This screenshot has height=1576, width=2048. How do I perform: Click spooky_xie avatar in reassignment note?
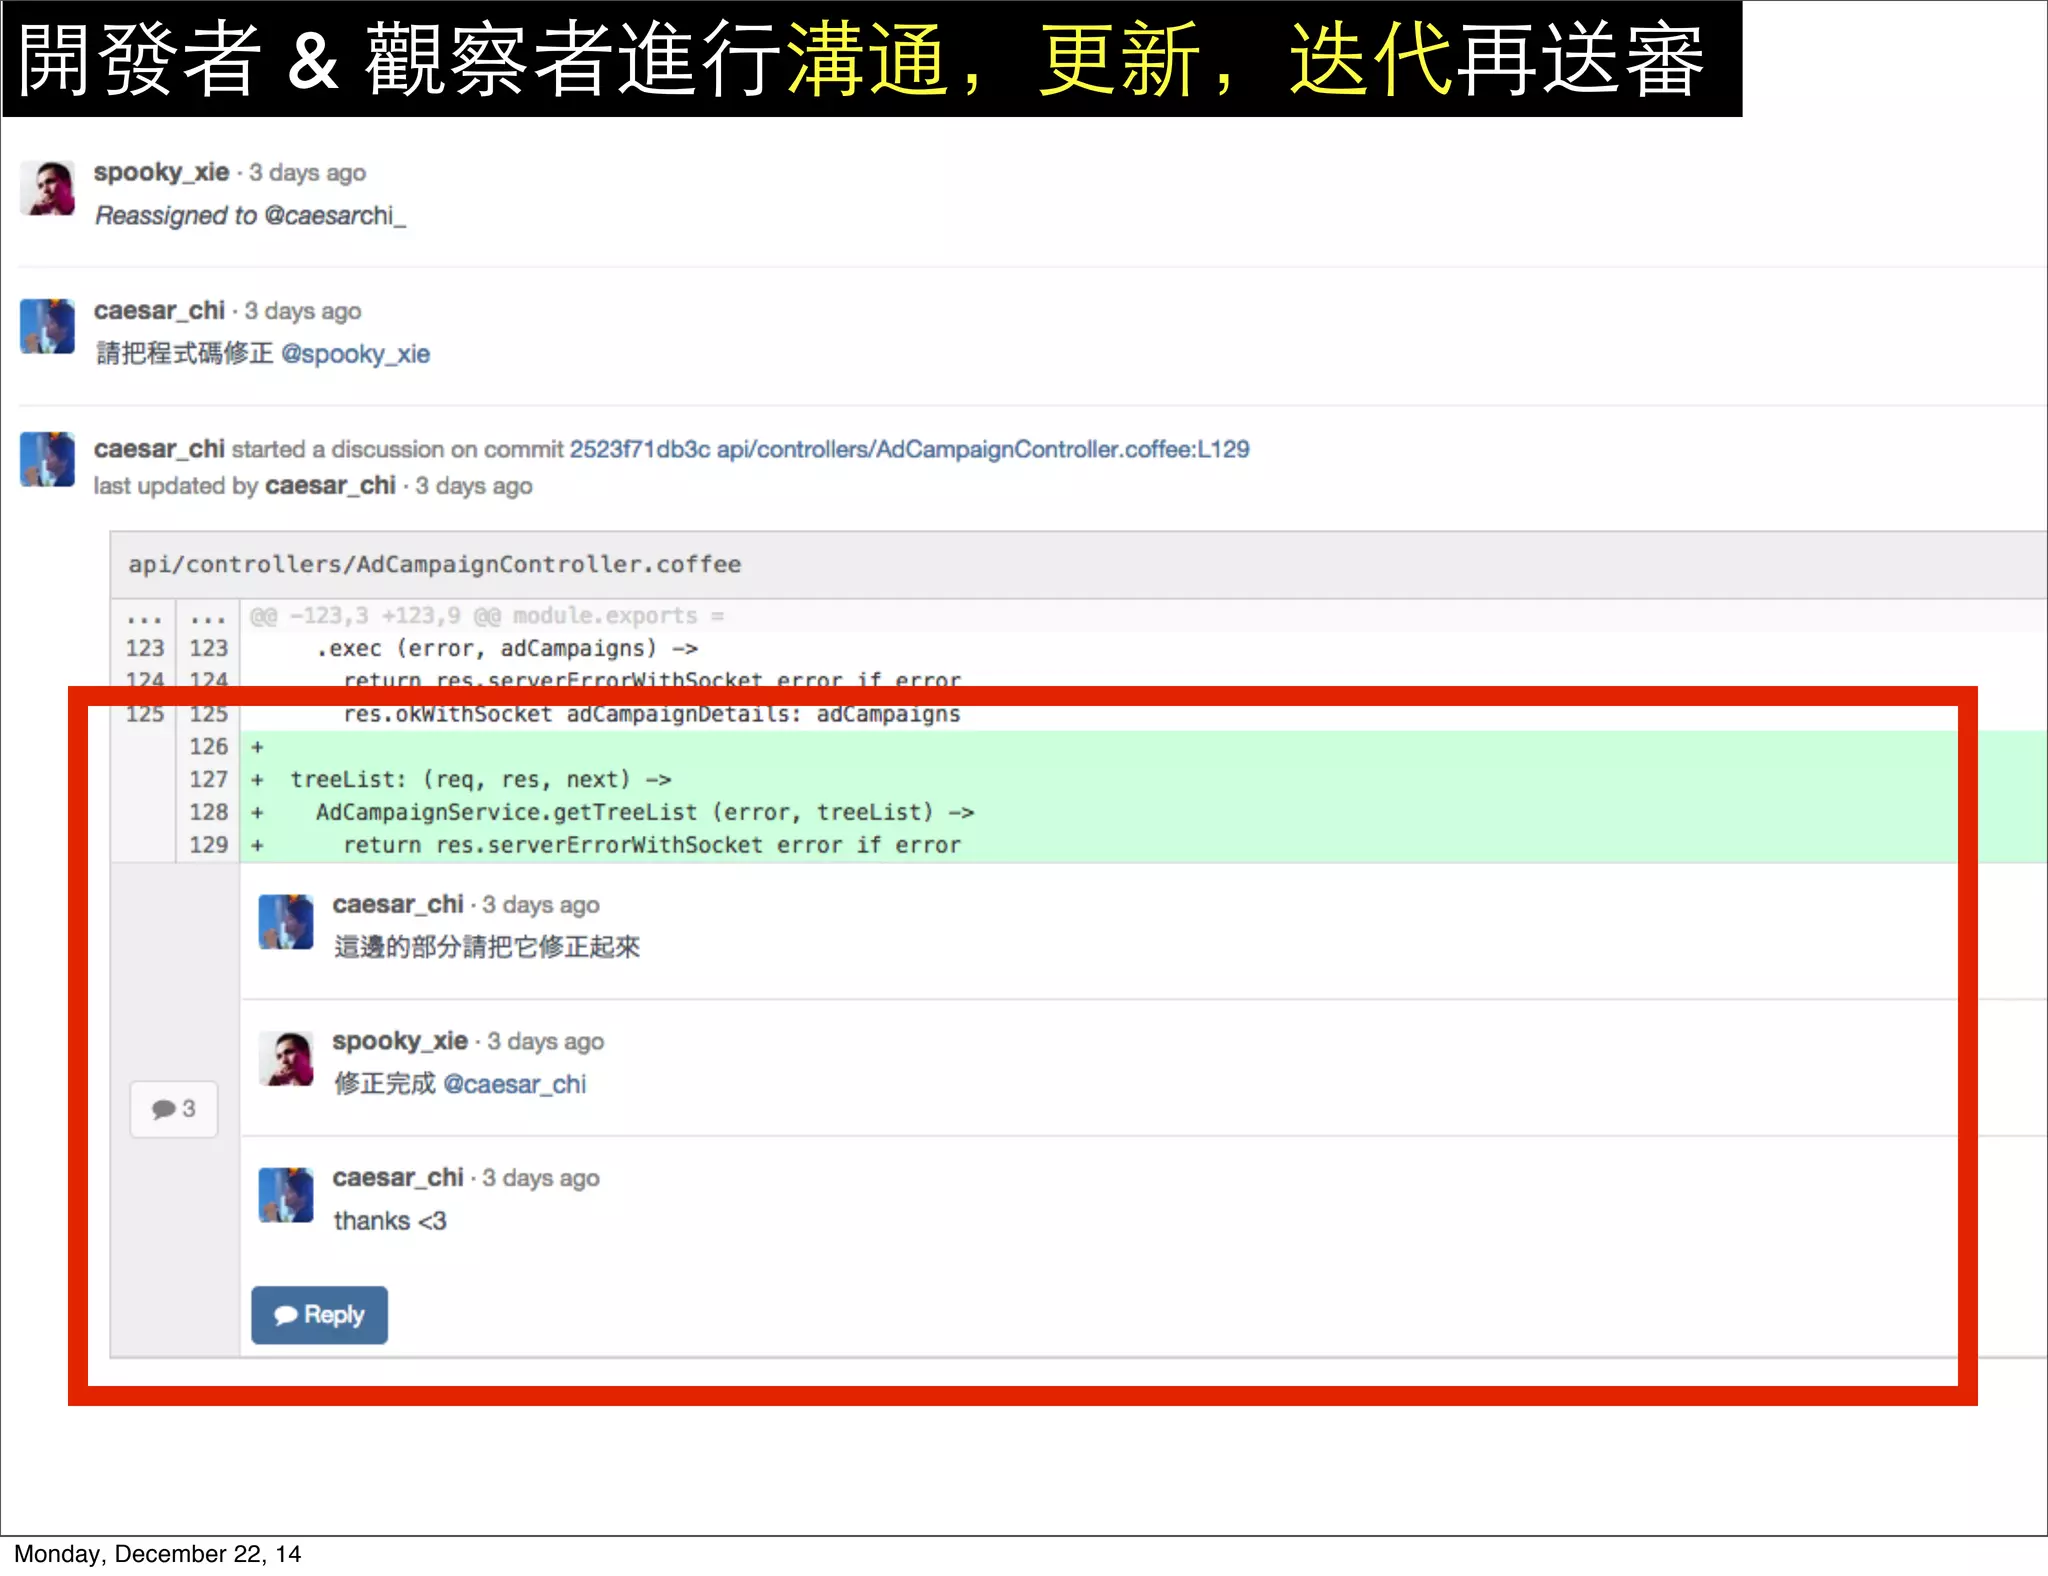click(47, 188)
